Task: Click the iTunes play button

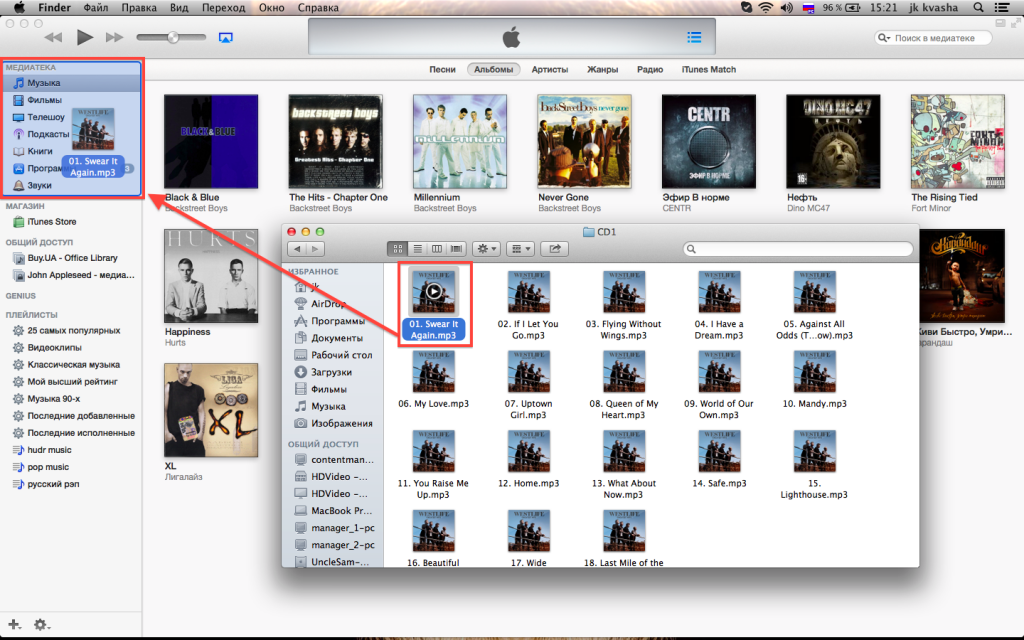Action: click(x=84, y=37)
